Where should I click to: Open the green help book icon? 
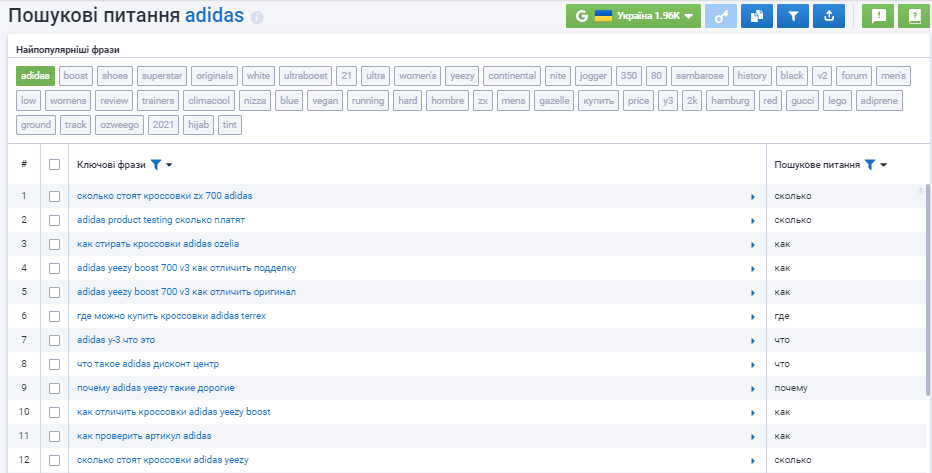914,16
